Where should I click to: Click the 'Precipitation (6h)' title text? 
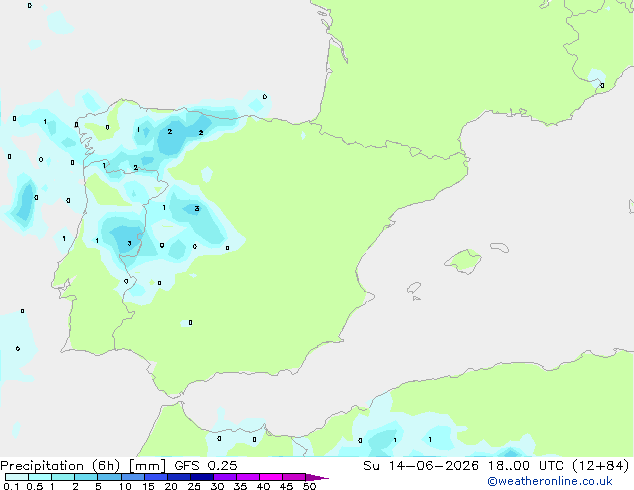[60, 466]
